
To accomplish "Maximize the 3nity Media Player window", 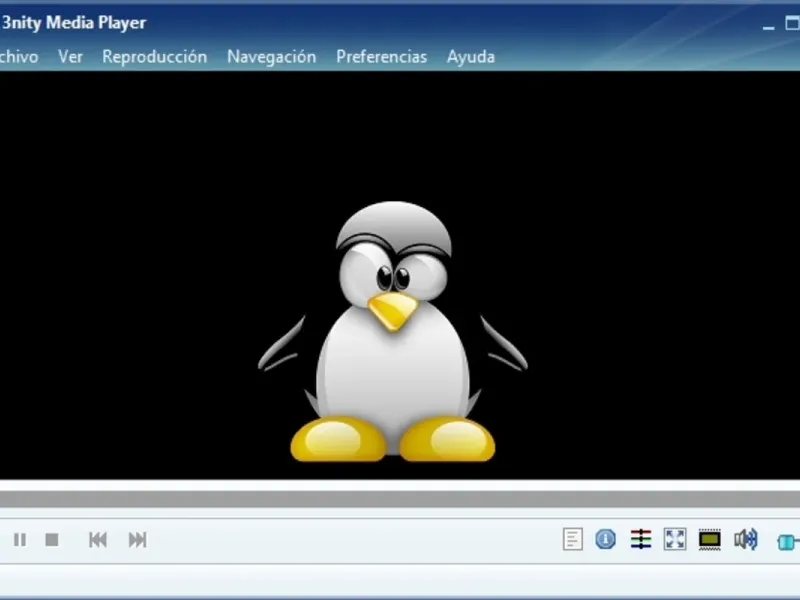I will click(x=792, y=23).
